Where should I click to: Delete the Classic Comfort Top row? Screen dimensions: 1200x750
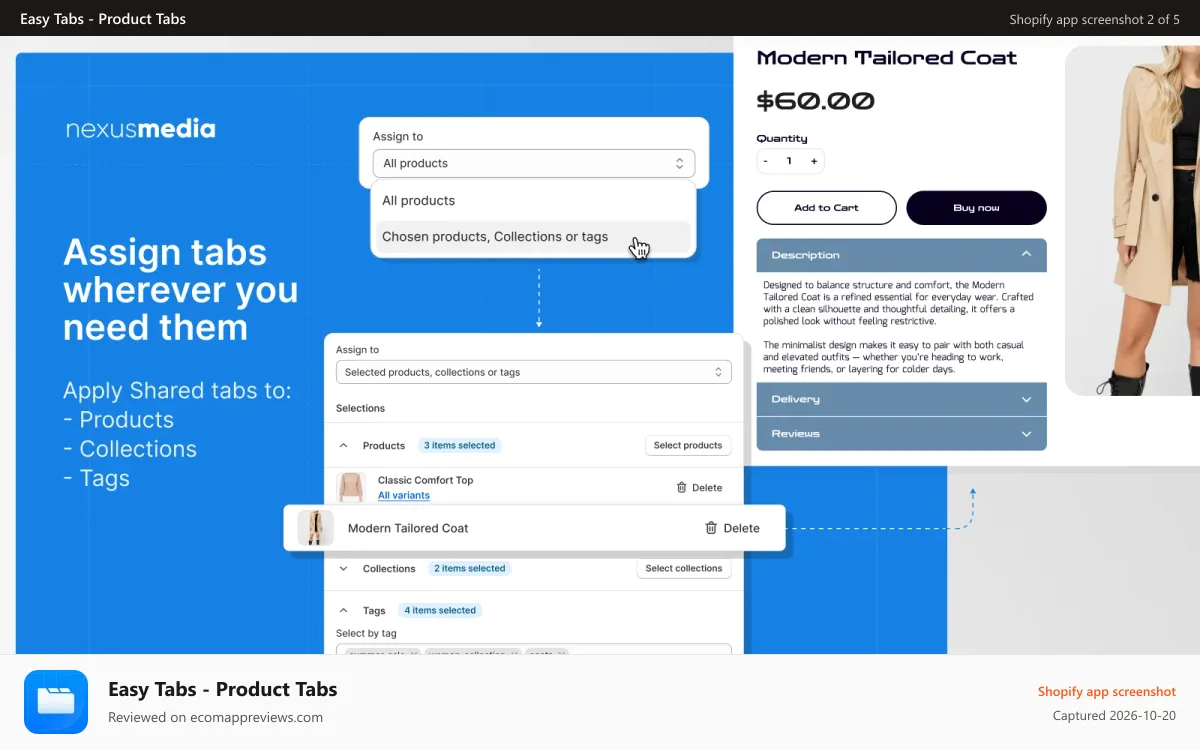(699, 488)
